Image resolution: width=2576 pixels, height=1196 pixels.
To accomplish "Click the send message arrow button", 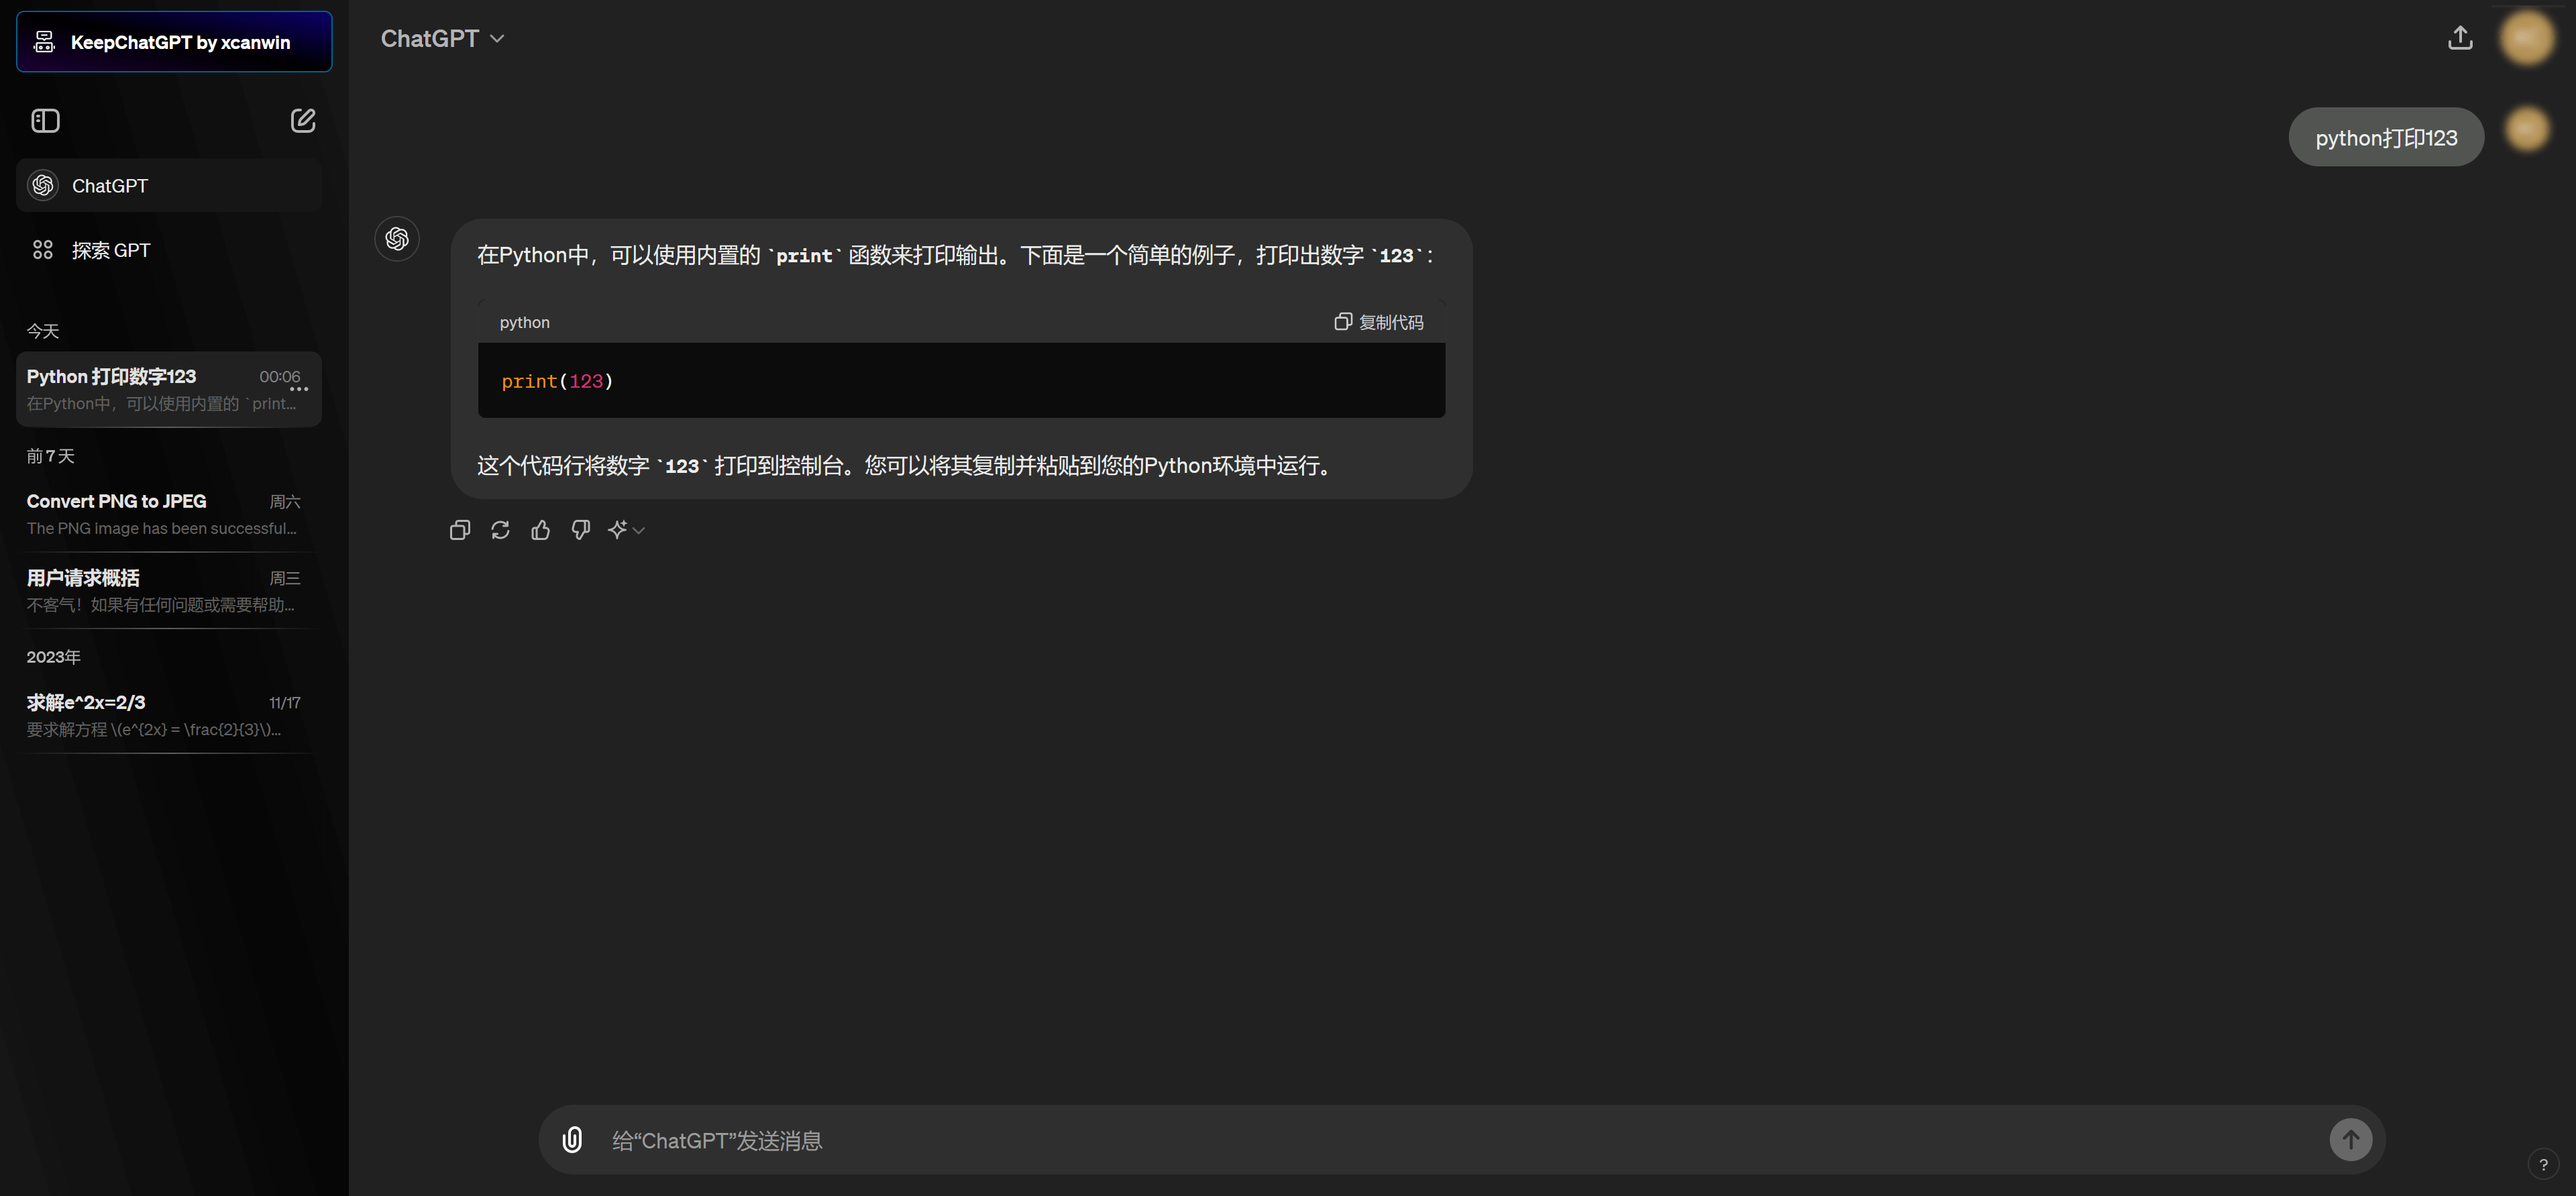I will point(2350,1139).
